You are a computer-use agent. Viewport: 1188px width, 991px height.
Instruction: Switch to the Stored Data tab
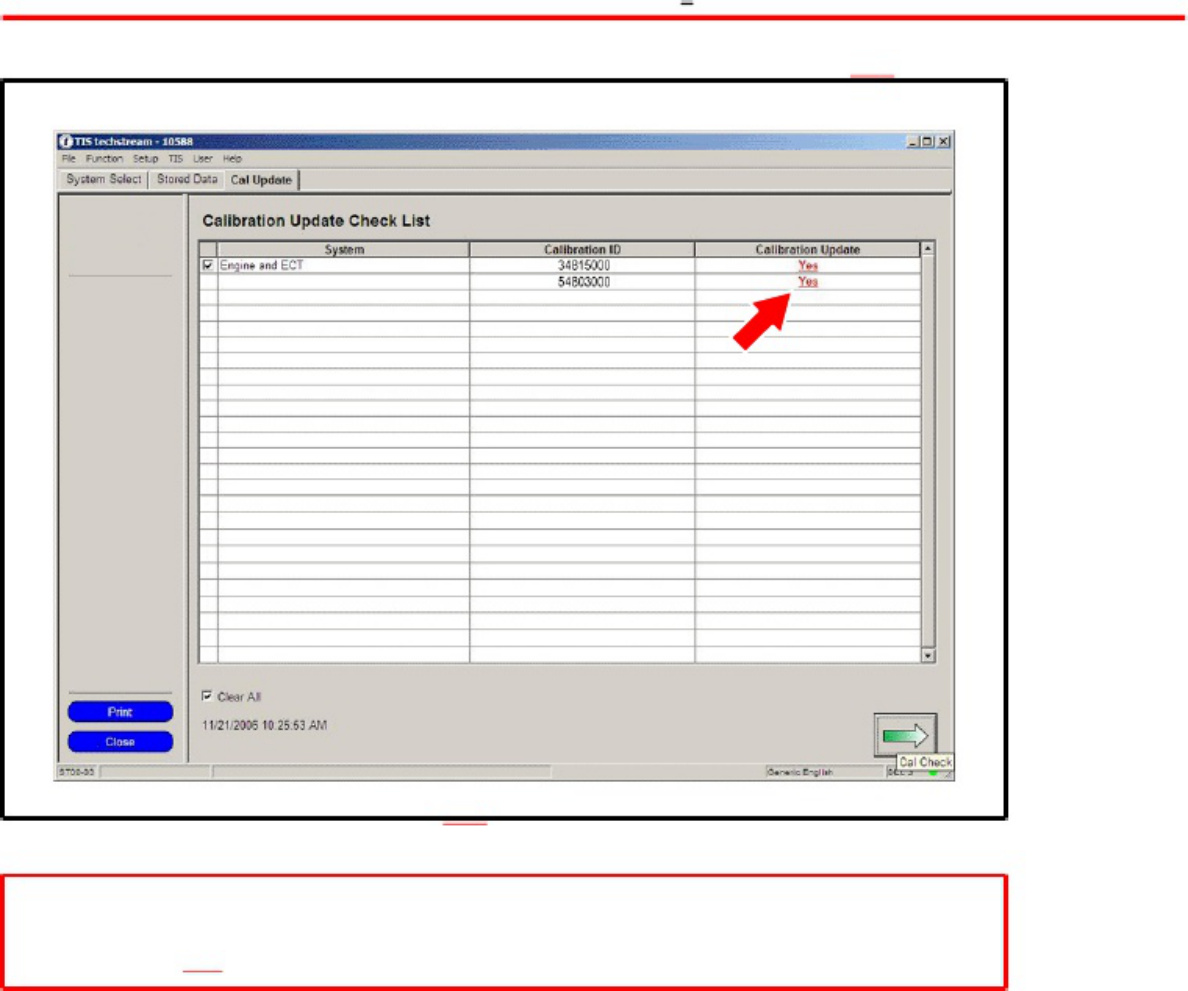pos(186,179)
